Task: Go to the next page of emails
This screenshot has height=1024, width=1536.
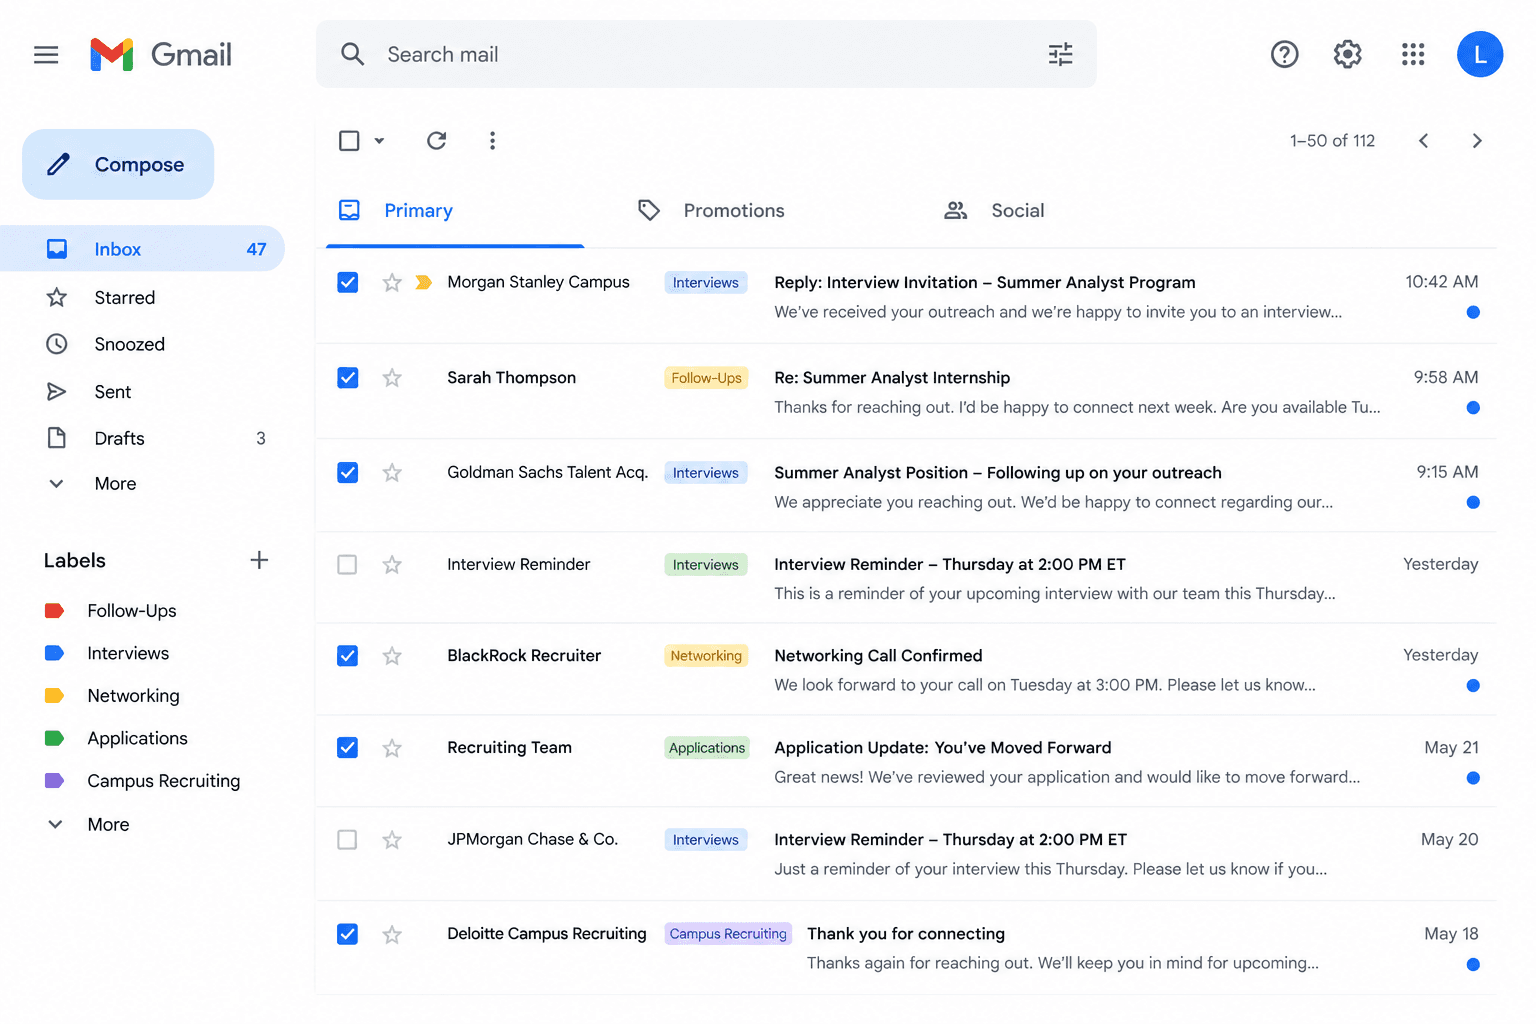Action: pyautogui.click(x=1477, y=141)
